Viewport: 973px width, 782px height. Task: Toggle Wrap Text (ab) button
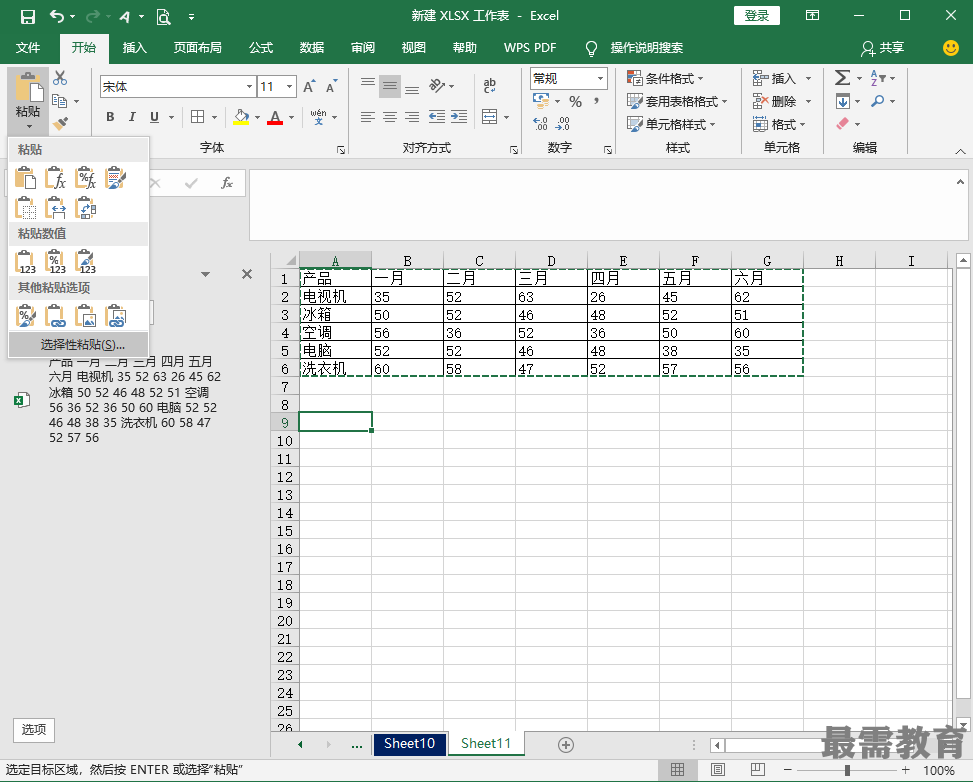490,86
